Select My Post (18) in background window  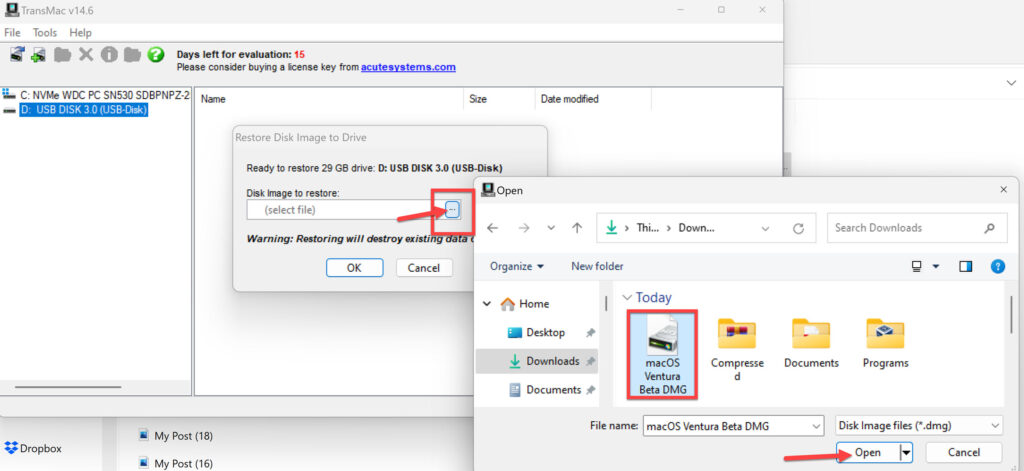point(176,436)
